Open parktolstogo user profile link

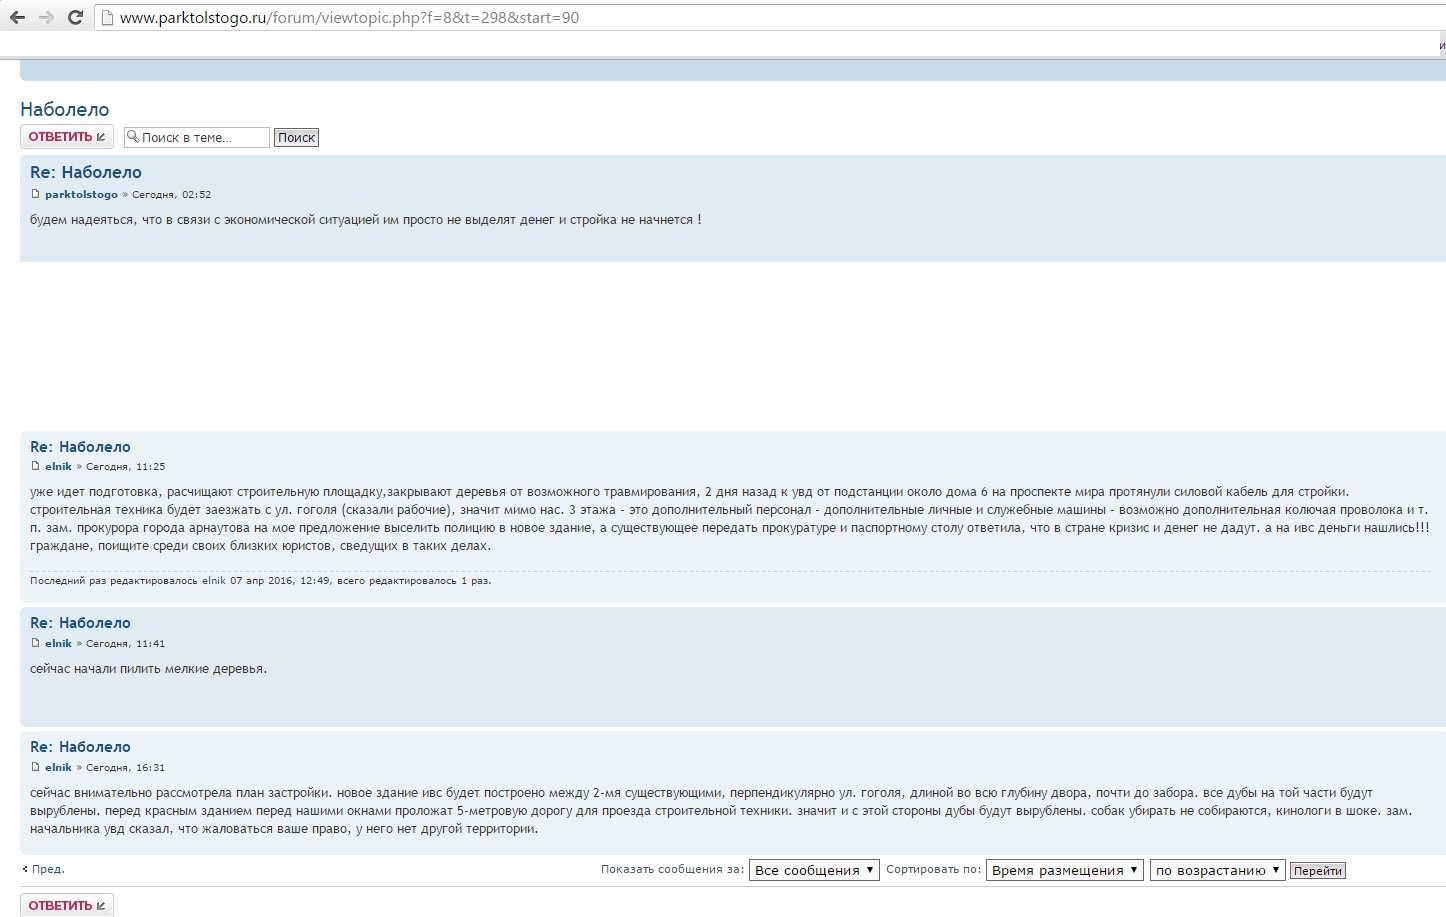[81, 195]
